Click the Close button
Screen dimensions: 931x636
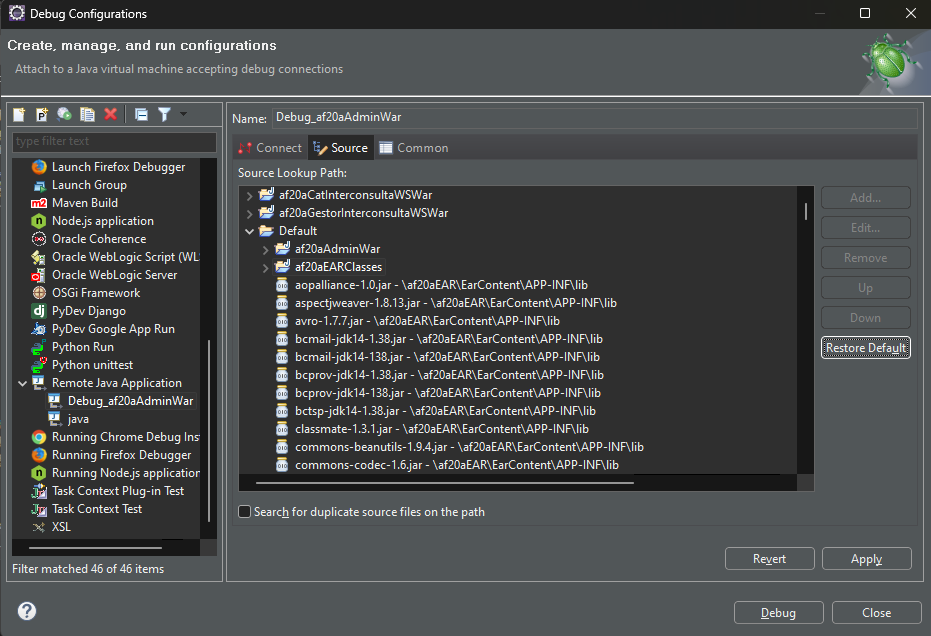point(876,613)
